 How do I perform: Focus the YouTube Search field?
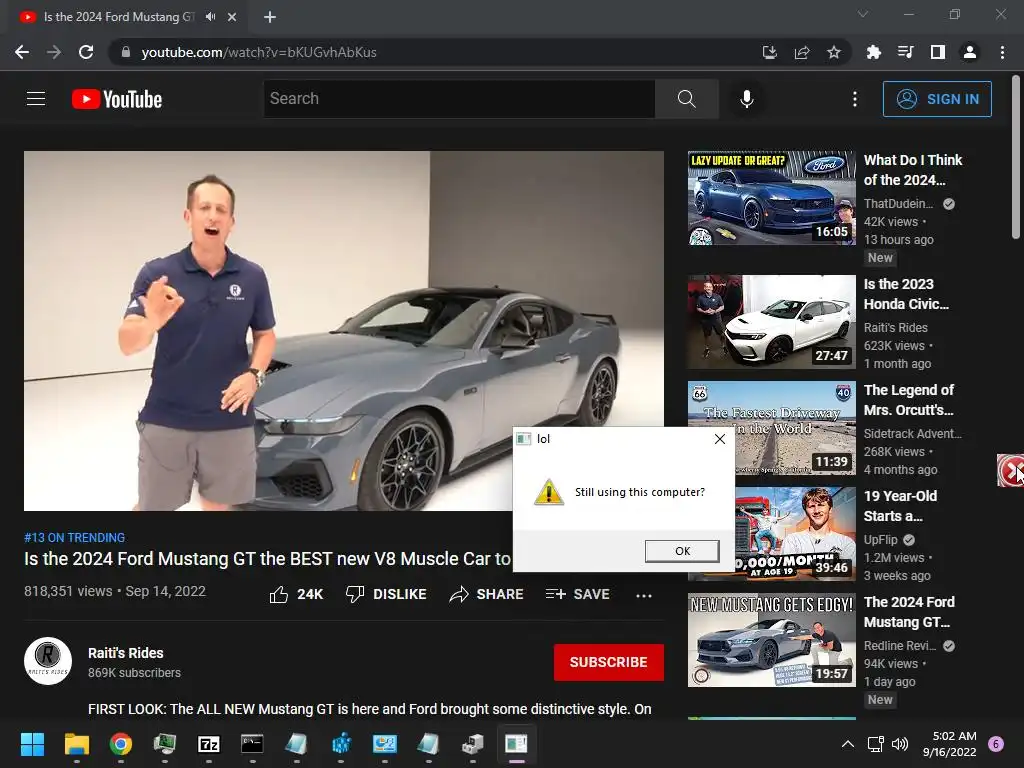459,99
